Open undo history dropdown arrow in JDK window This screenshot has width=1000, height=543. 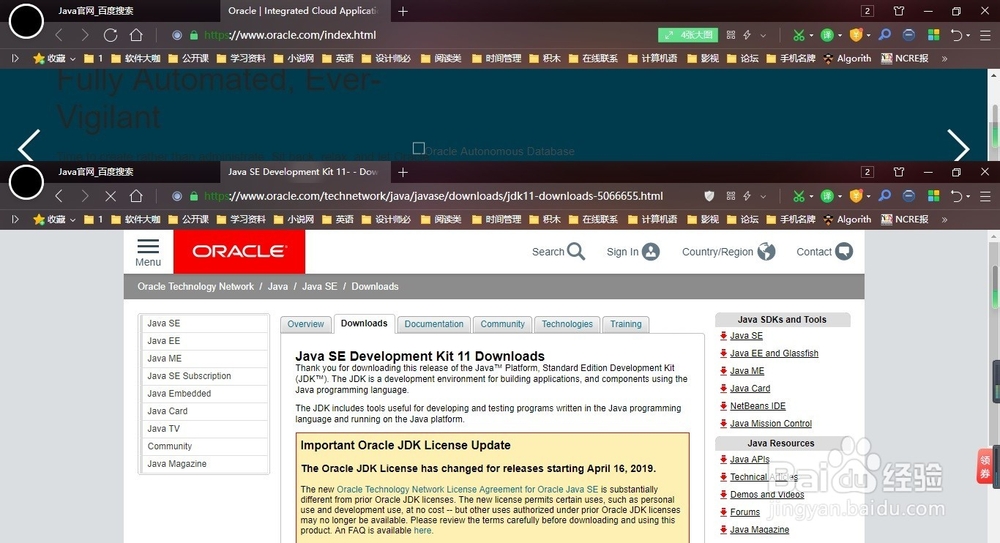[x=968, y=197]
